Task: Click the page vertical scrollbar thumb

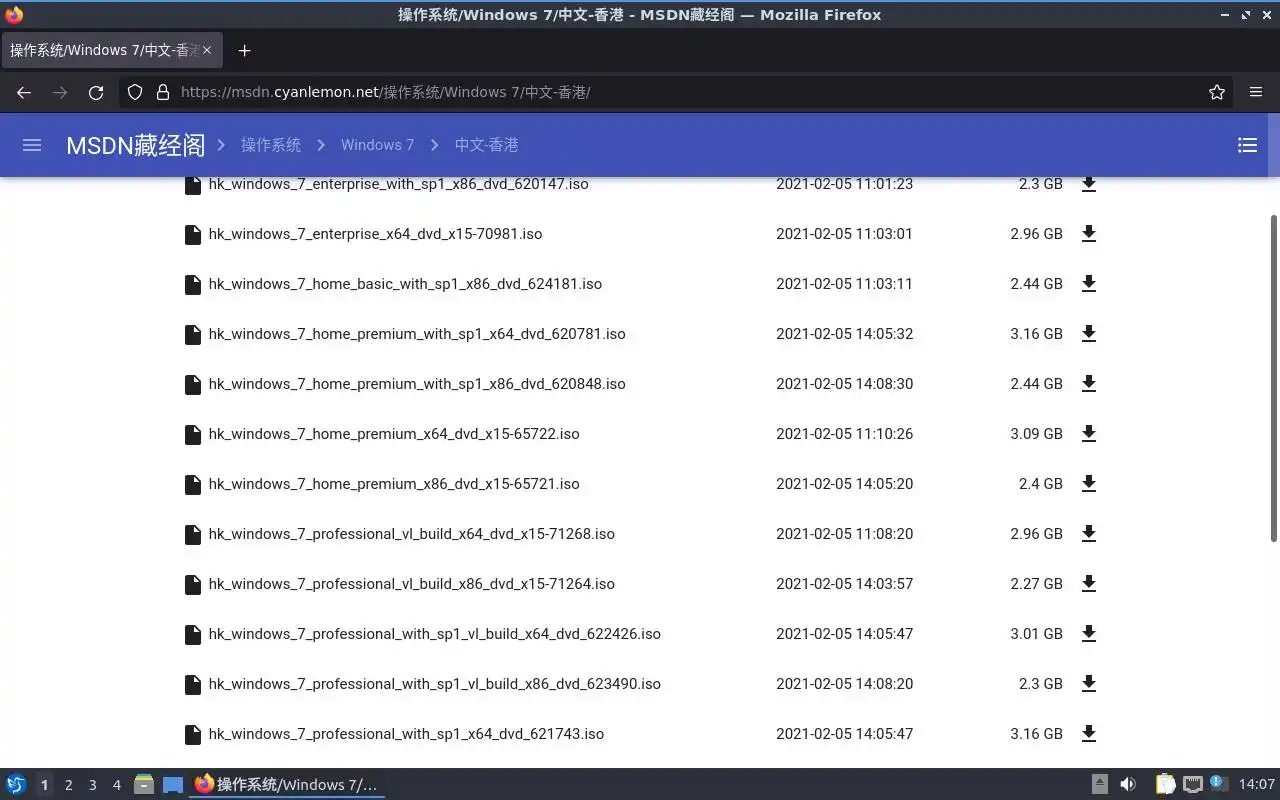Action: 1273,378
